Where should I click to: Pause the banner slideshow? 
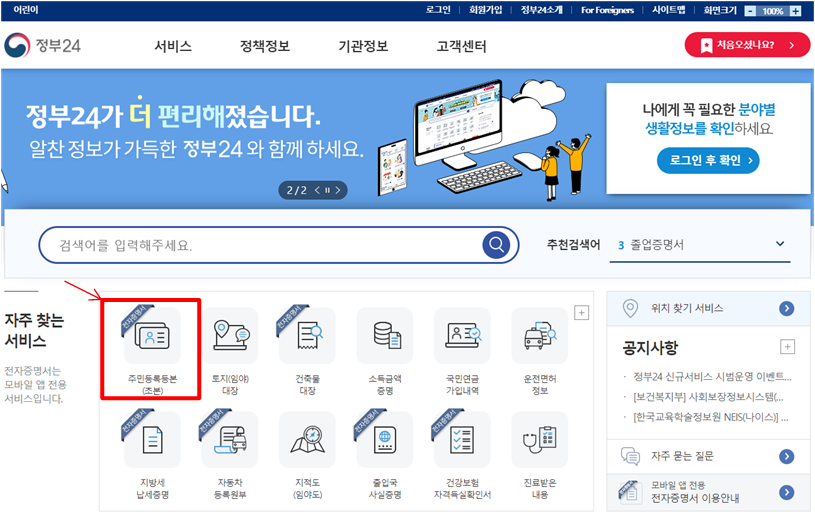click(327, 190)
